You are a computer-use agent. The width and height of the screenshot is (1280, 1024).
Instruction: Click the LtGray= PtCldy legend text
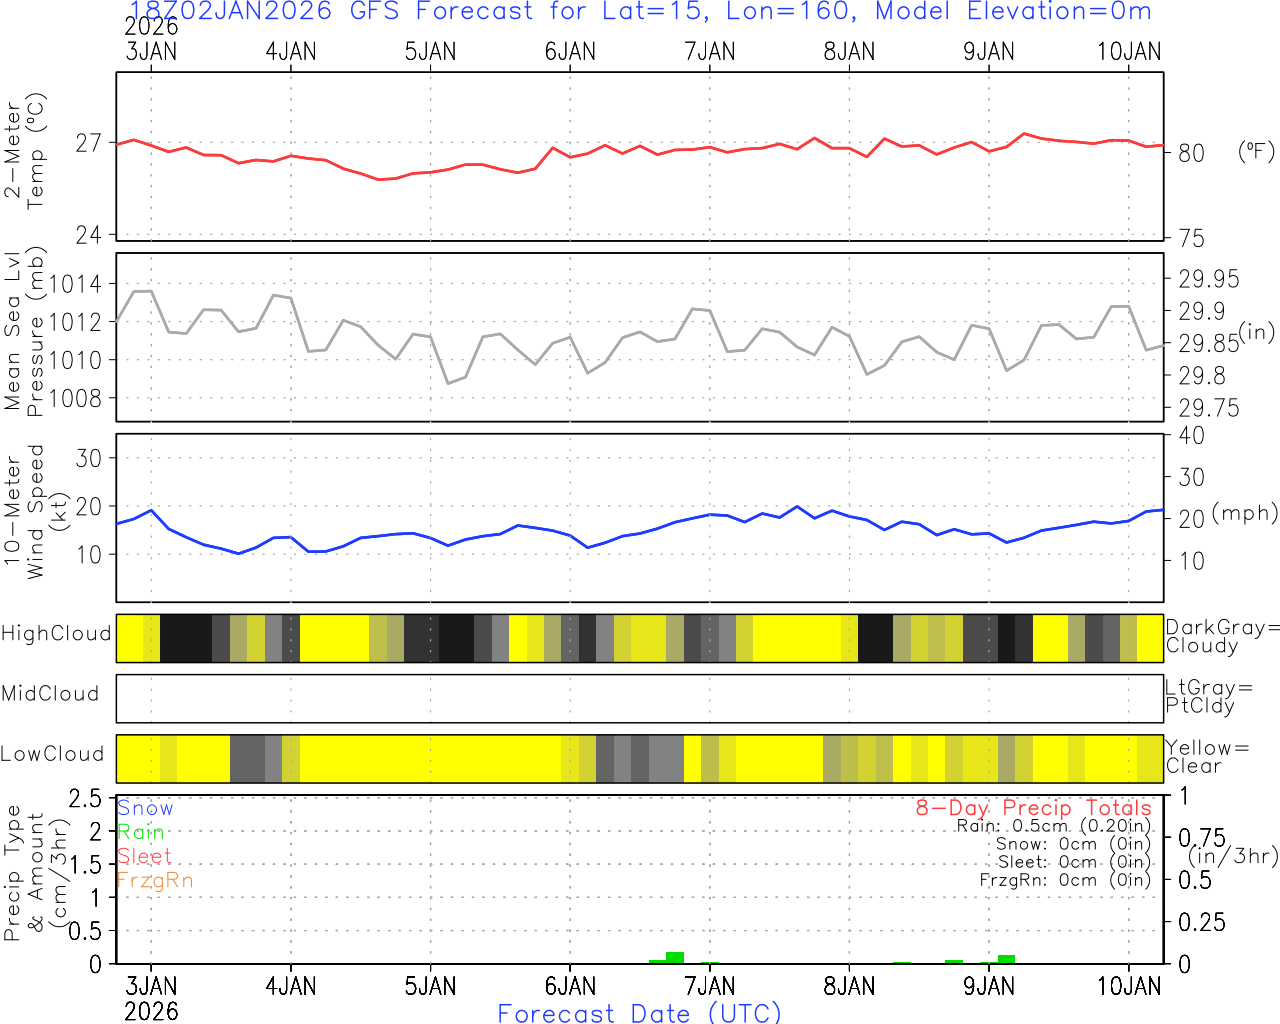click(x=1208, y=697)
